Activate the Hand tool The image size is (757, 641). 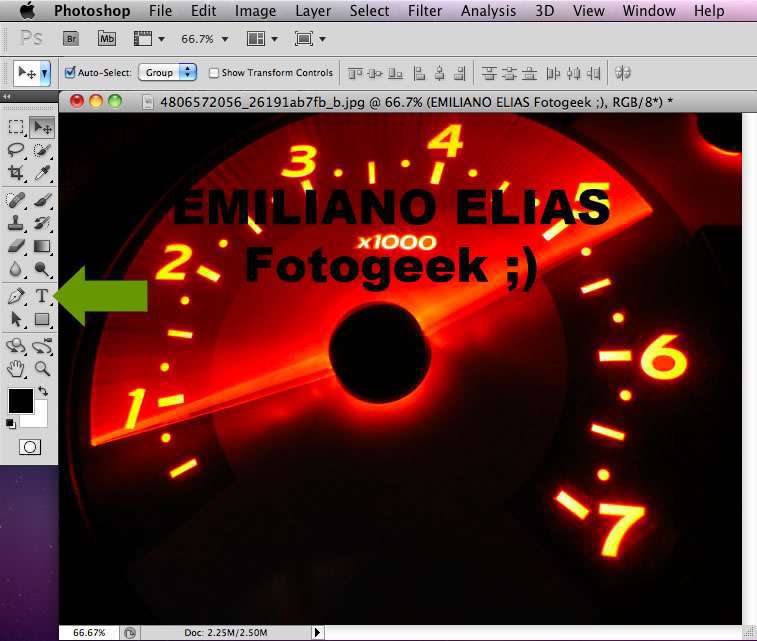16,368
